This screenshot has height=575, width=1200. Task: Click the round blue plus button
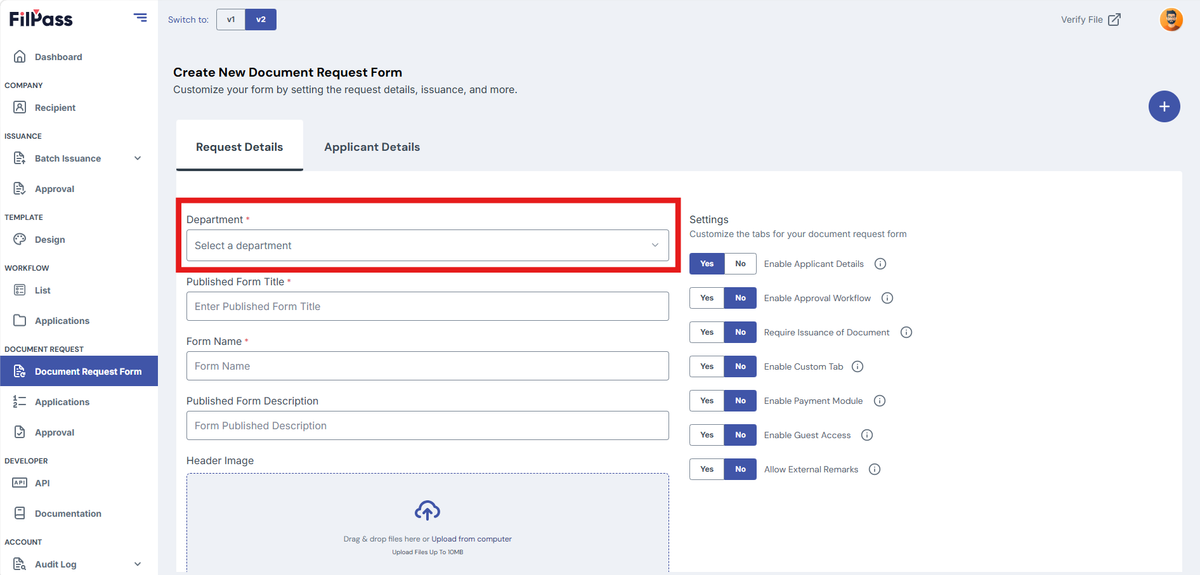1164,106
